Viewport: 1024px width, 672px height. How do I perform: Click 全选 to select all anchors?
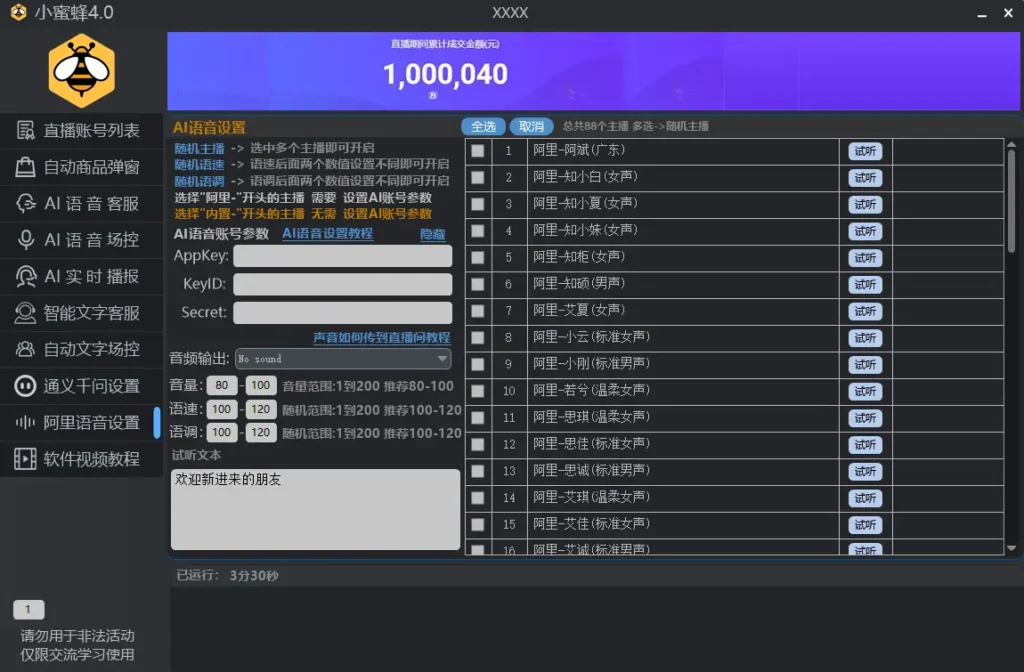pyautogui.click(x=483, y=126)
